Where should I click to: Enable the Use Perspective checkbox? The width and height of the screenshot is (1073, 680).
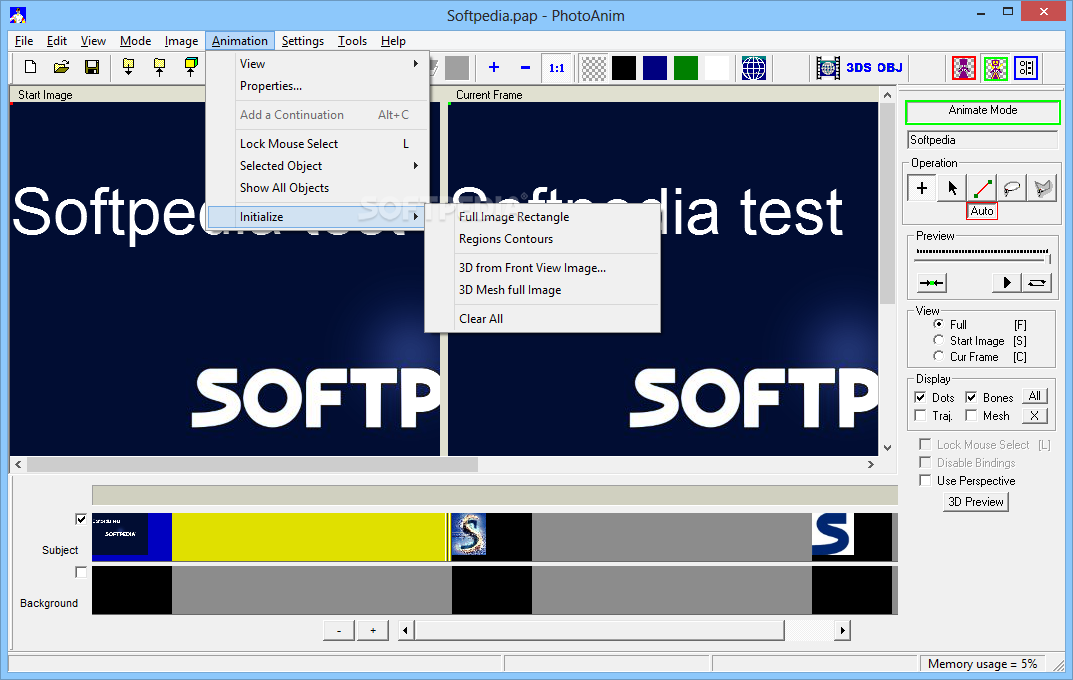point(925,480)
